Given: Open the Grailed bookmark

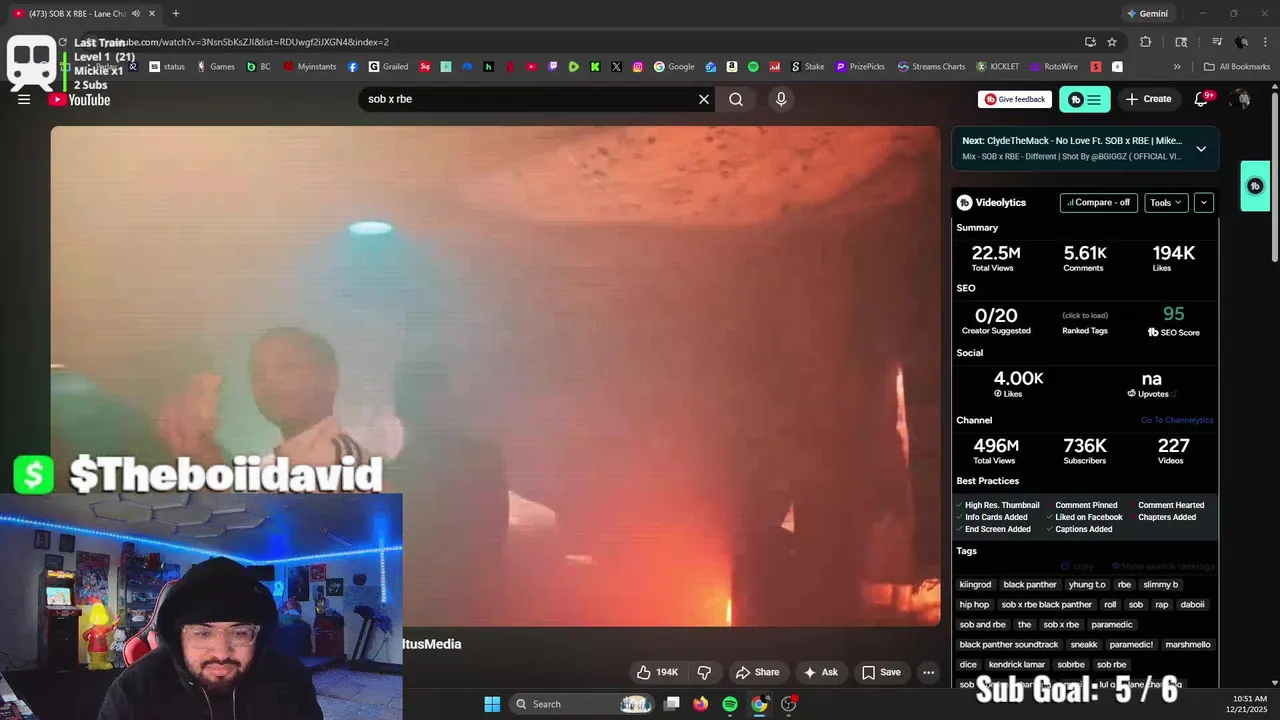Looking at the screenshot, I should [x=389, y=67].
